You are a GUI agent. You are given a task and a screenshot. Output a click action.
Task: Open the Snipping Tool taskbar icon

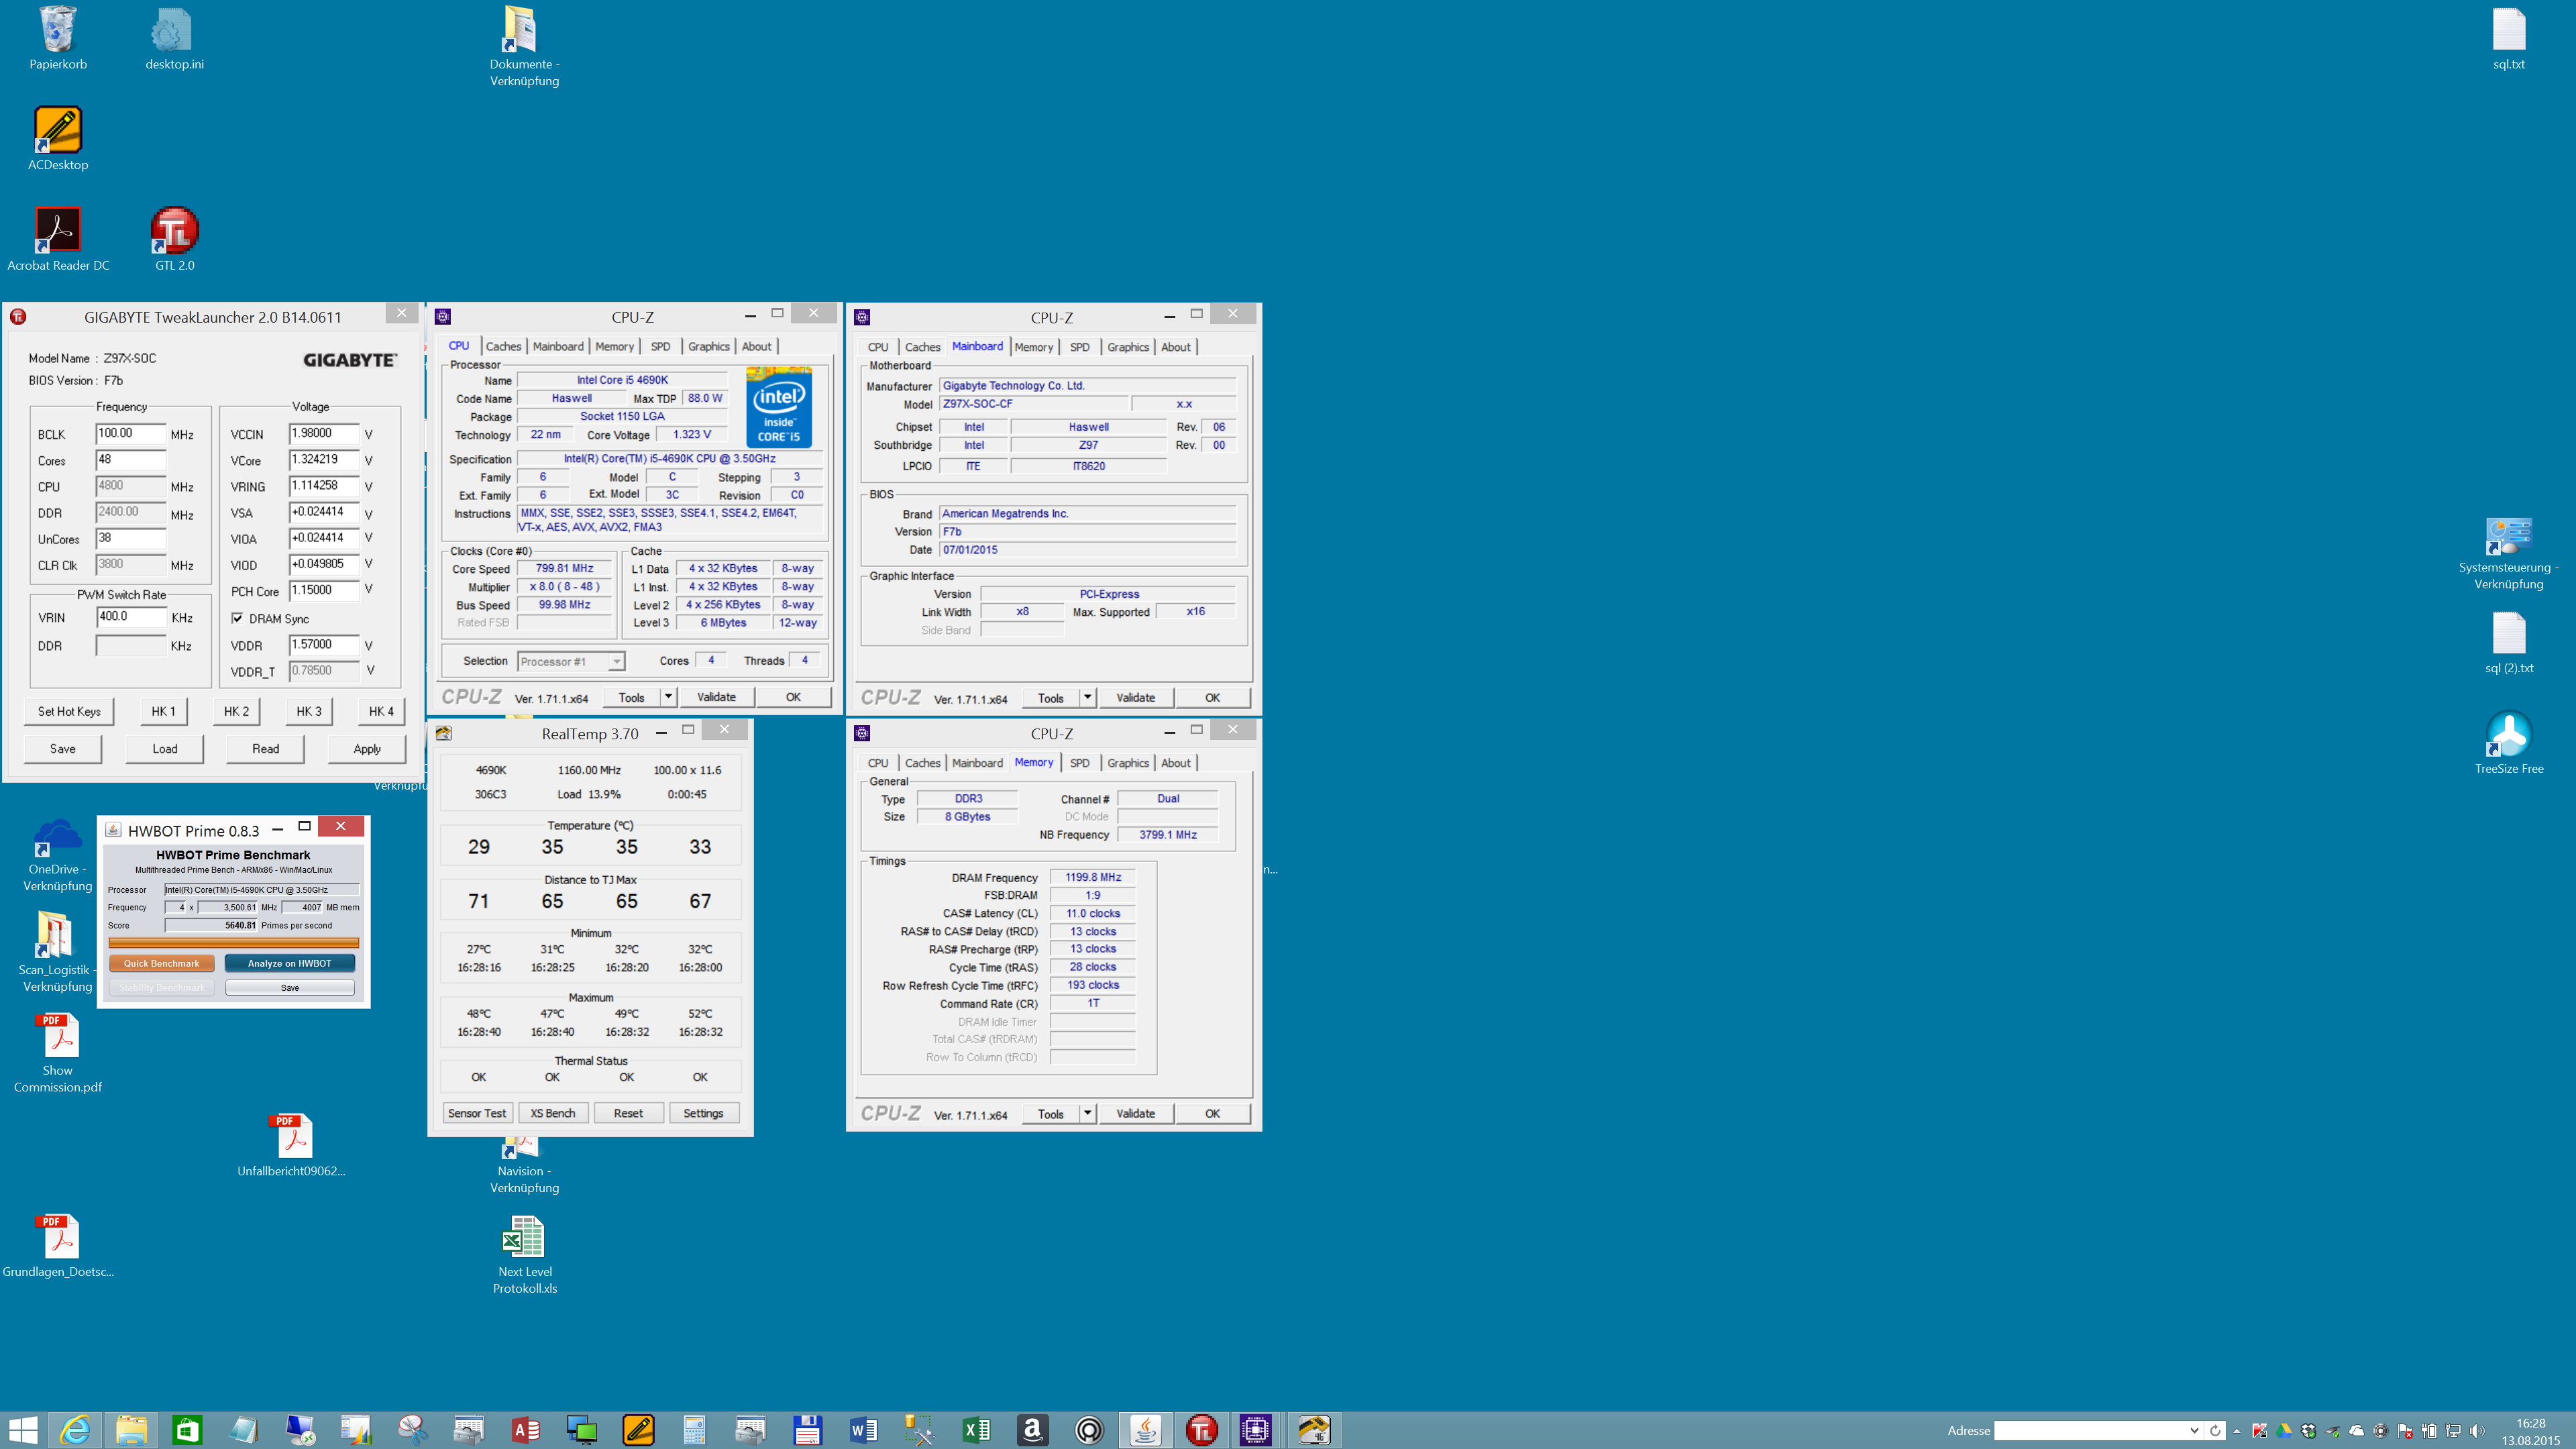point(413,1430)
